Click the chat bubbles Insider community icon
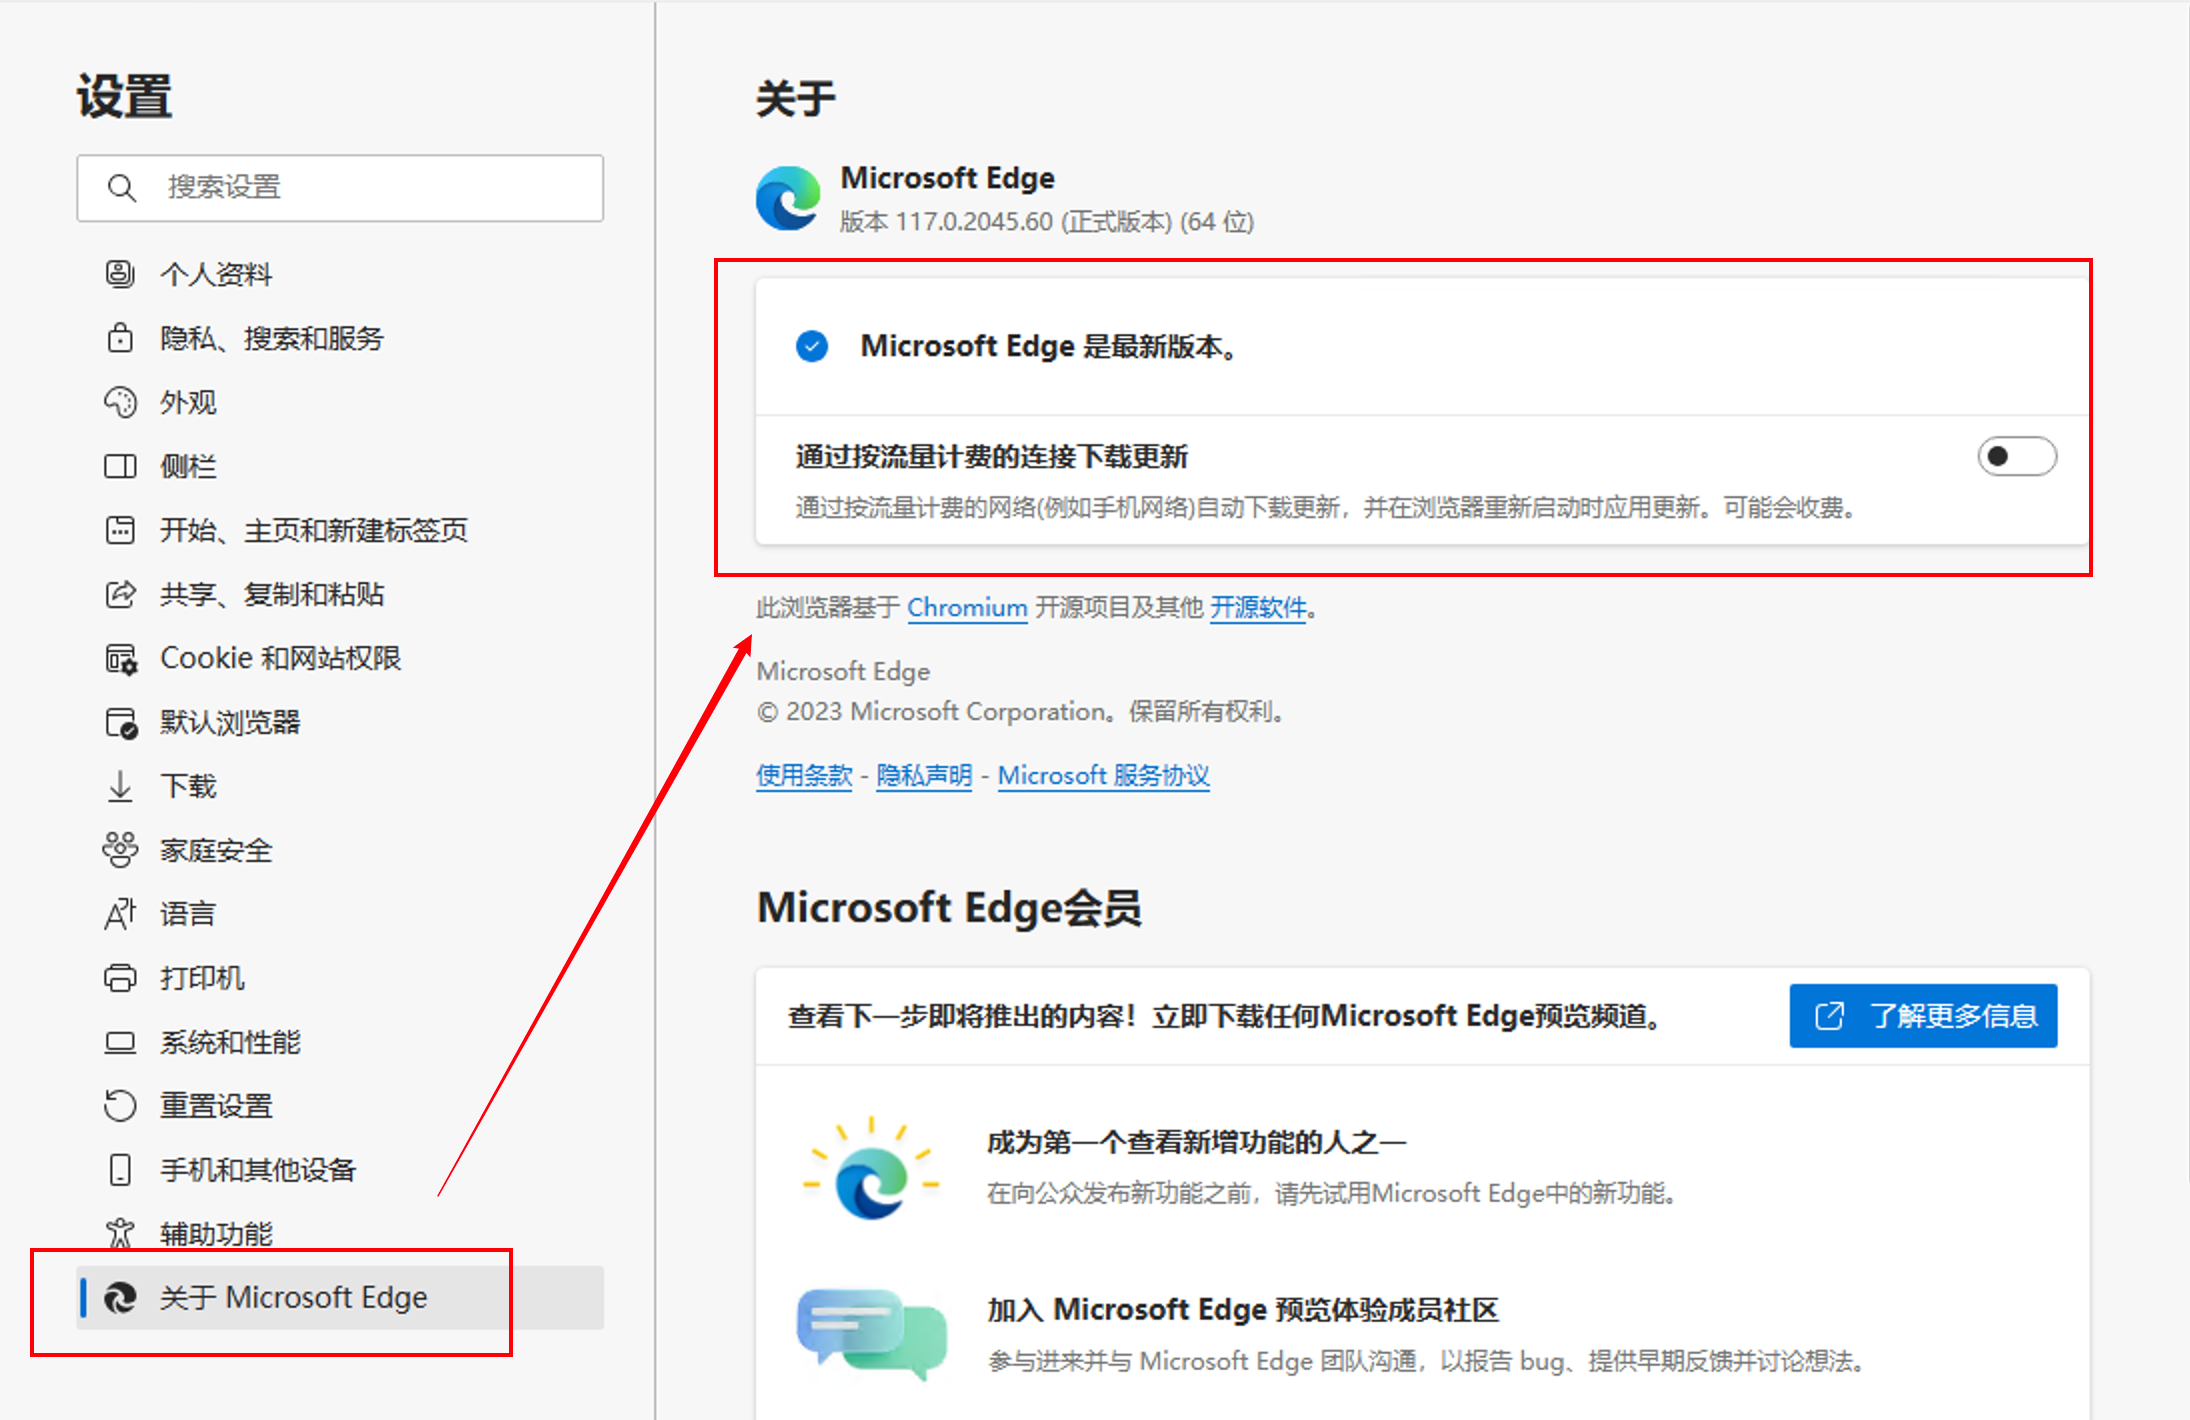 (872, 1334)
